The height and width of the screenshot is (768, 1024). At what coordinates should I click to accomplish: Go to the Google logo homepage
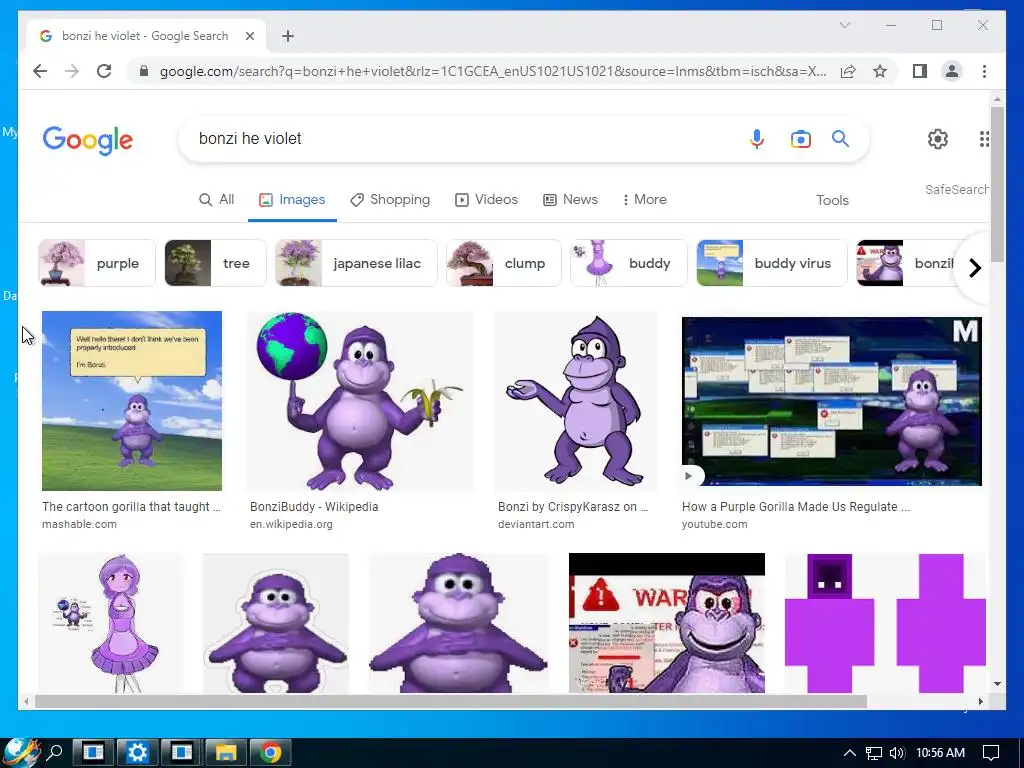pyautogui.click(x=88, y=140)
